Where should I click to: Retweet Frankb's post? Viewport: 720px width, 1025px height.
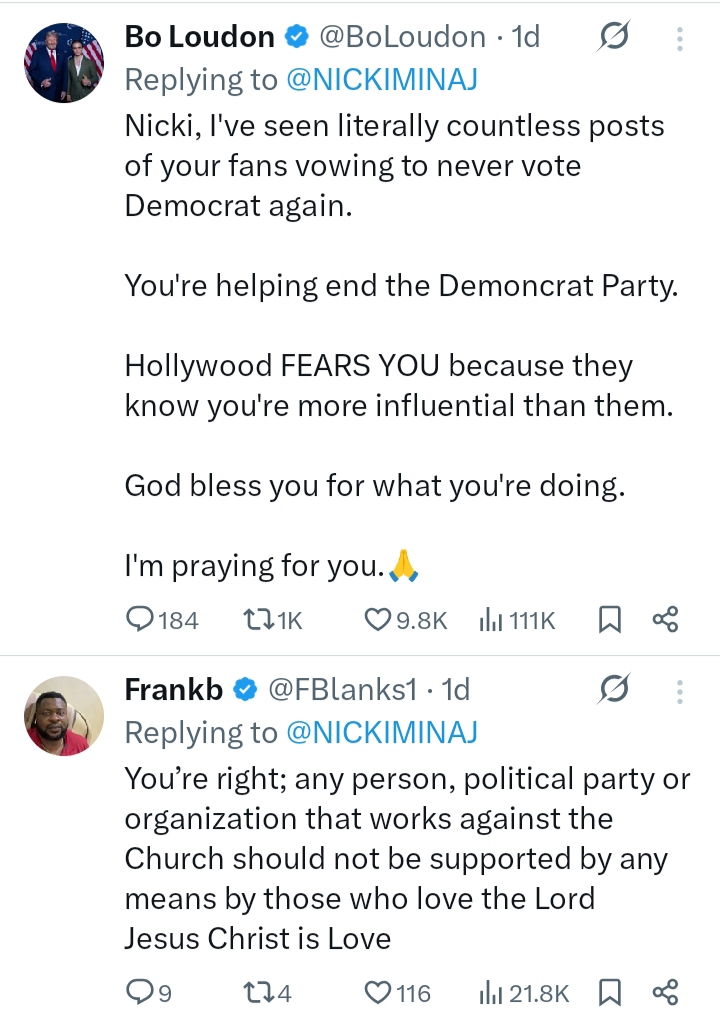[267, 994]
